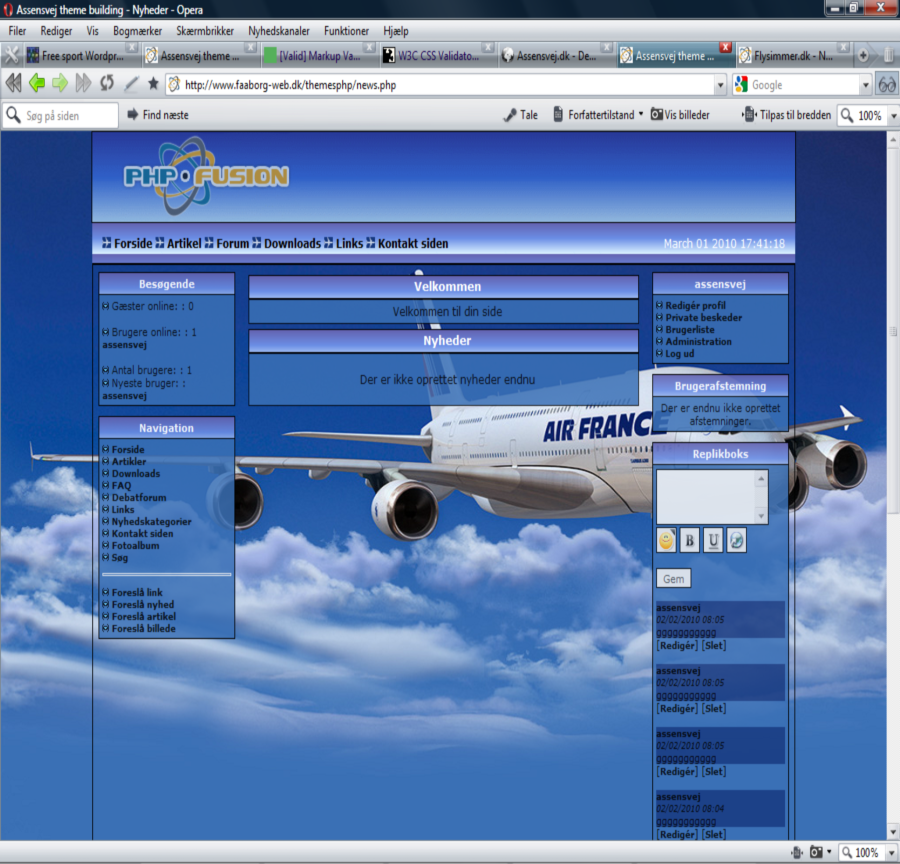
Task: Open the Filer menu
Action: [x=17, y=31]
